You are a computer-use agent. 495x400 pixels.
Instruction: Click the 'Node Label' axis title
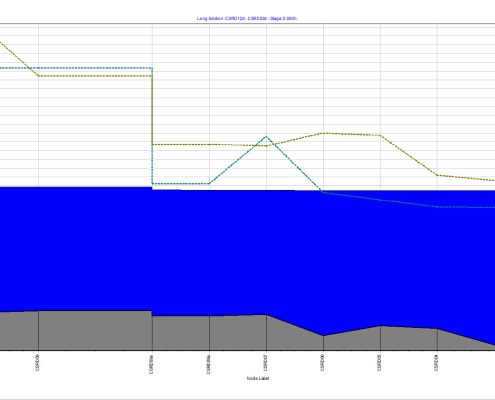click(x=258, y=378)
